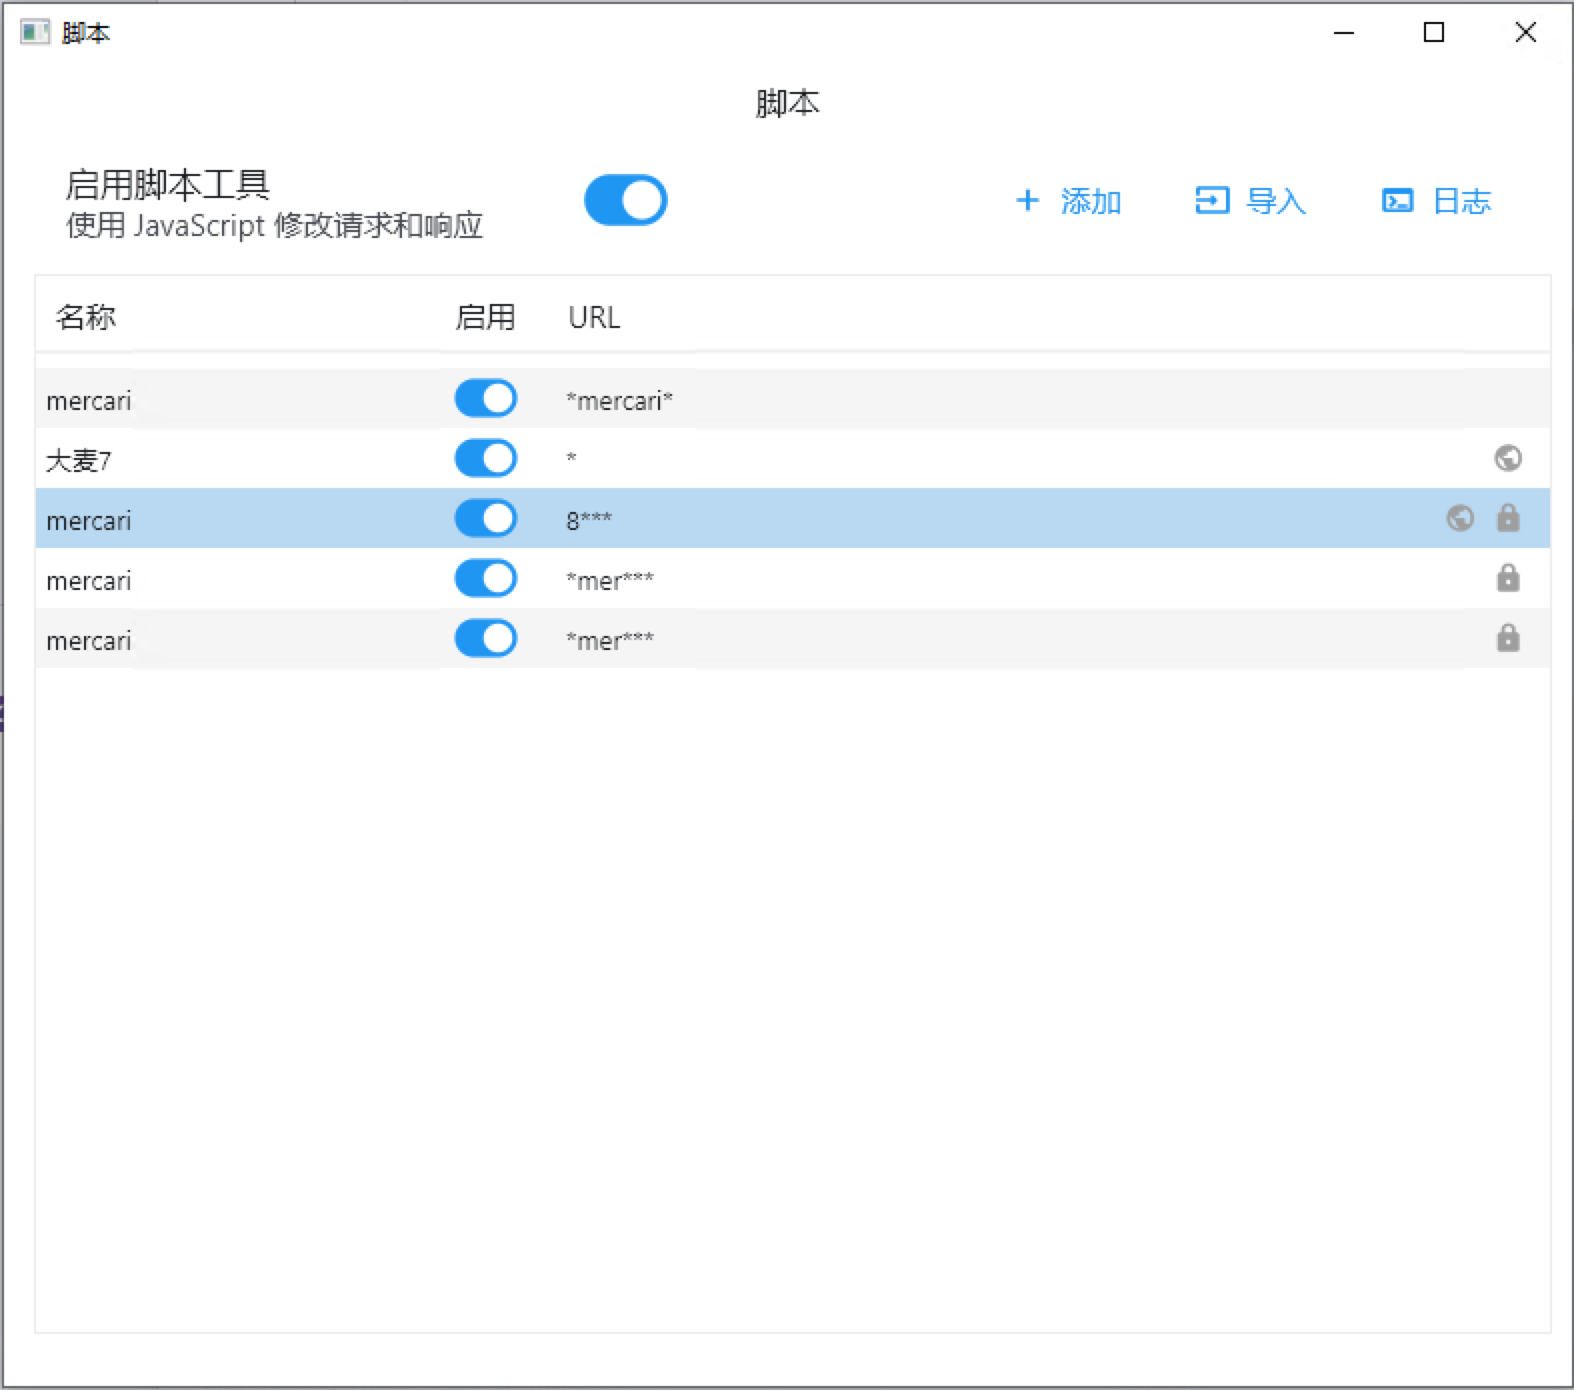Click the console icon beside 日志
The image size is (1574, 1390).
pyautogui.click(x=1397, y=201)
